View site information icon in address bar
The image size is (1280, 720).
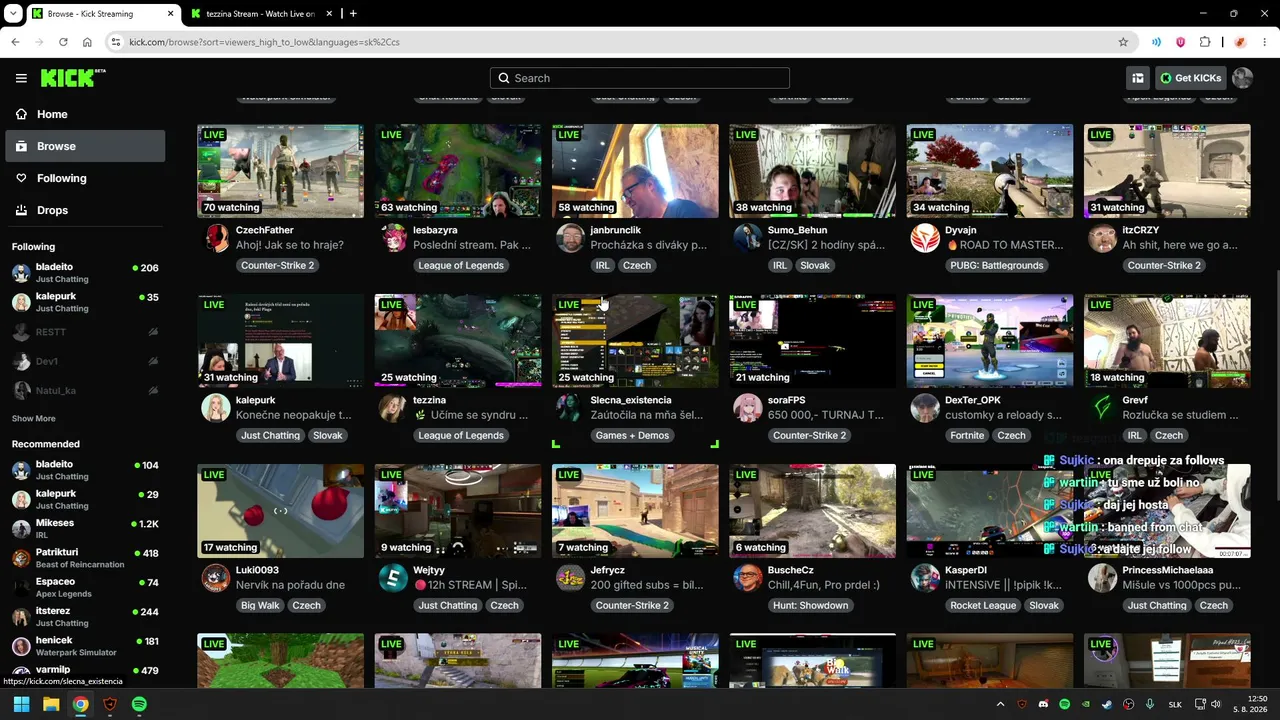[x=116, y=42]
